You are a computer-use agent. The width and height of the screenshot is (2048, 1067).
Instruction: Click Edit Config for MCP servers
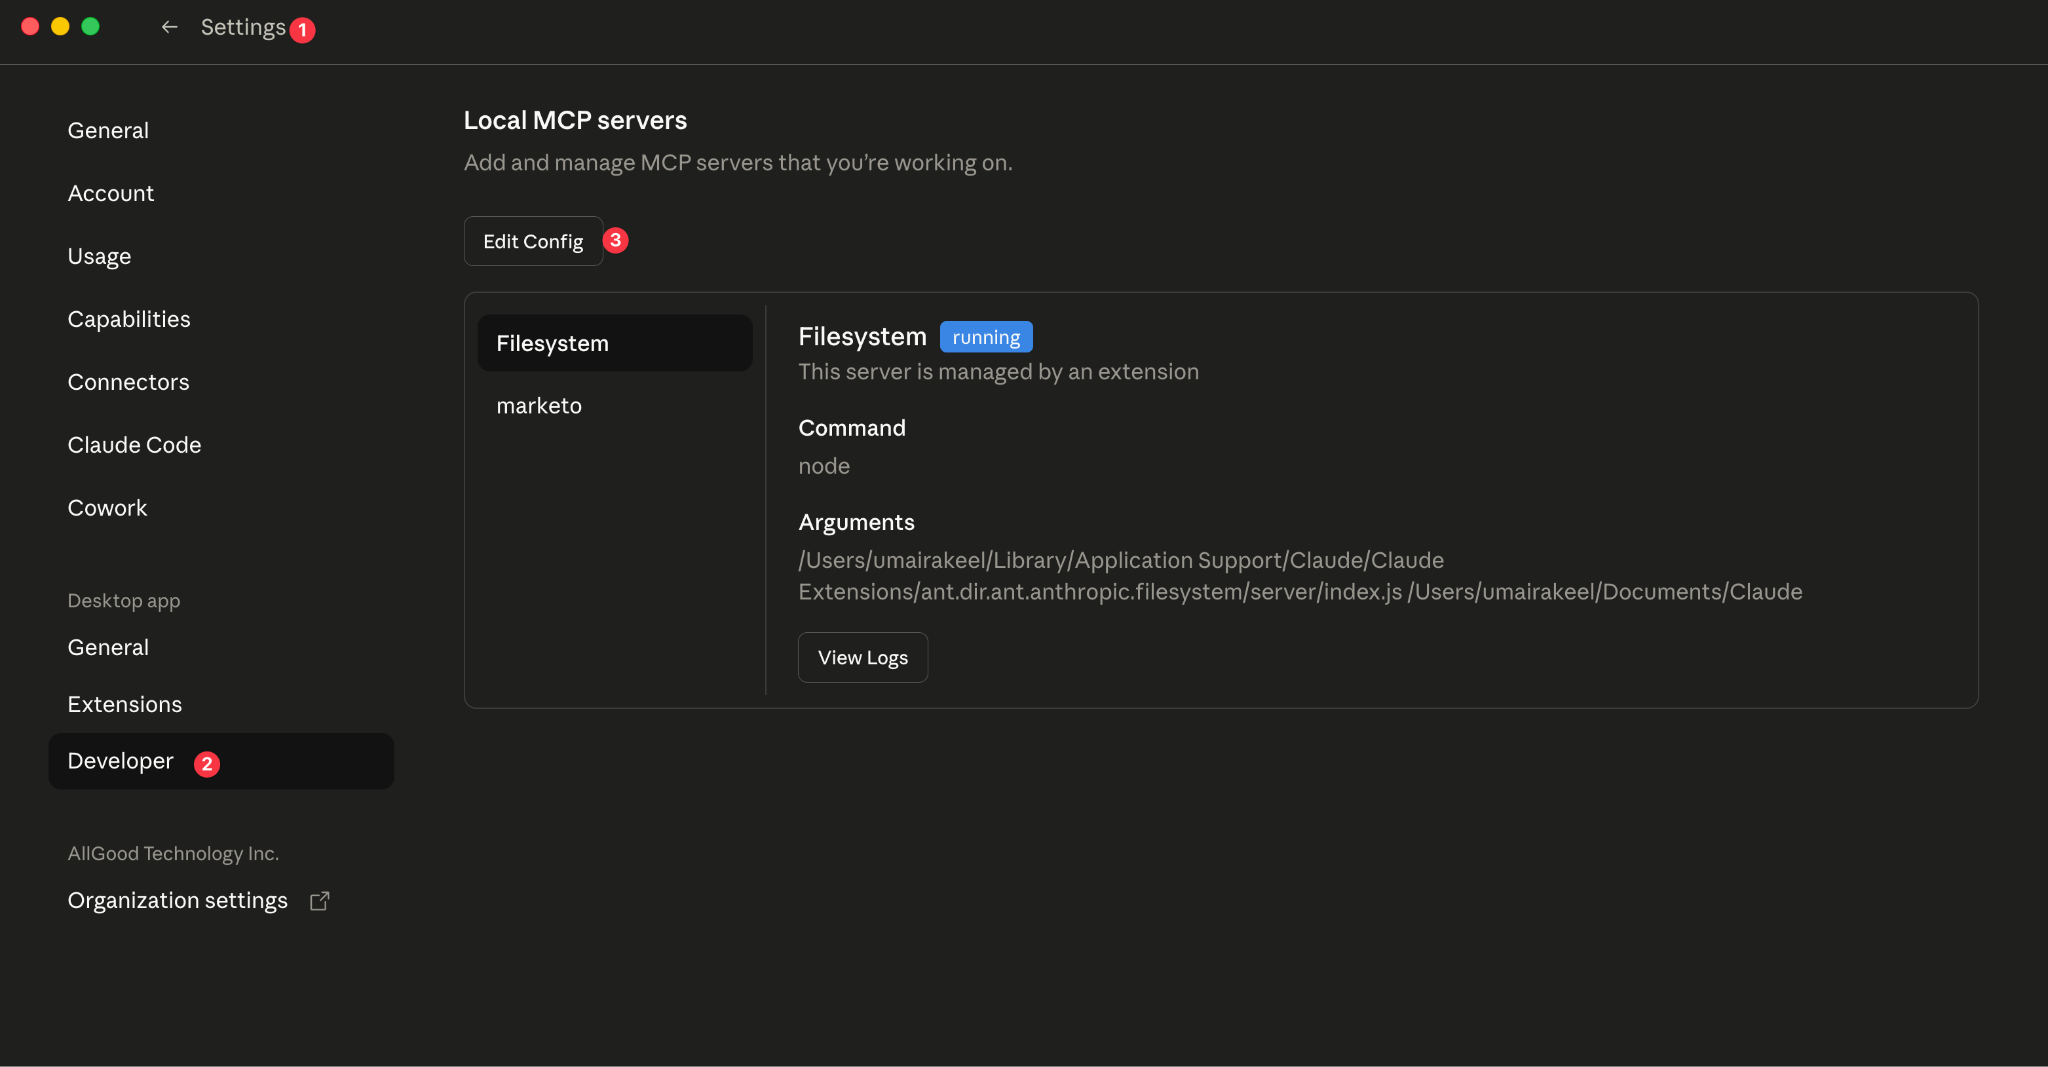(533, 240)
